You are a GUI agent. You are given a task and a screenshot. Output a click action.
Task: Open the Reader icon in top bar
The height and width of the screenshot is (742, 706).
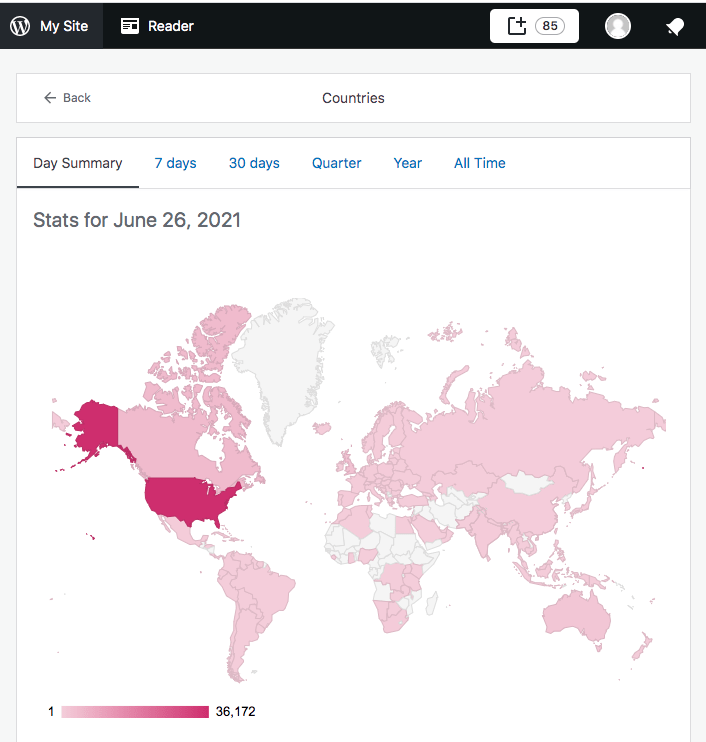pos(130,26)
